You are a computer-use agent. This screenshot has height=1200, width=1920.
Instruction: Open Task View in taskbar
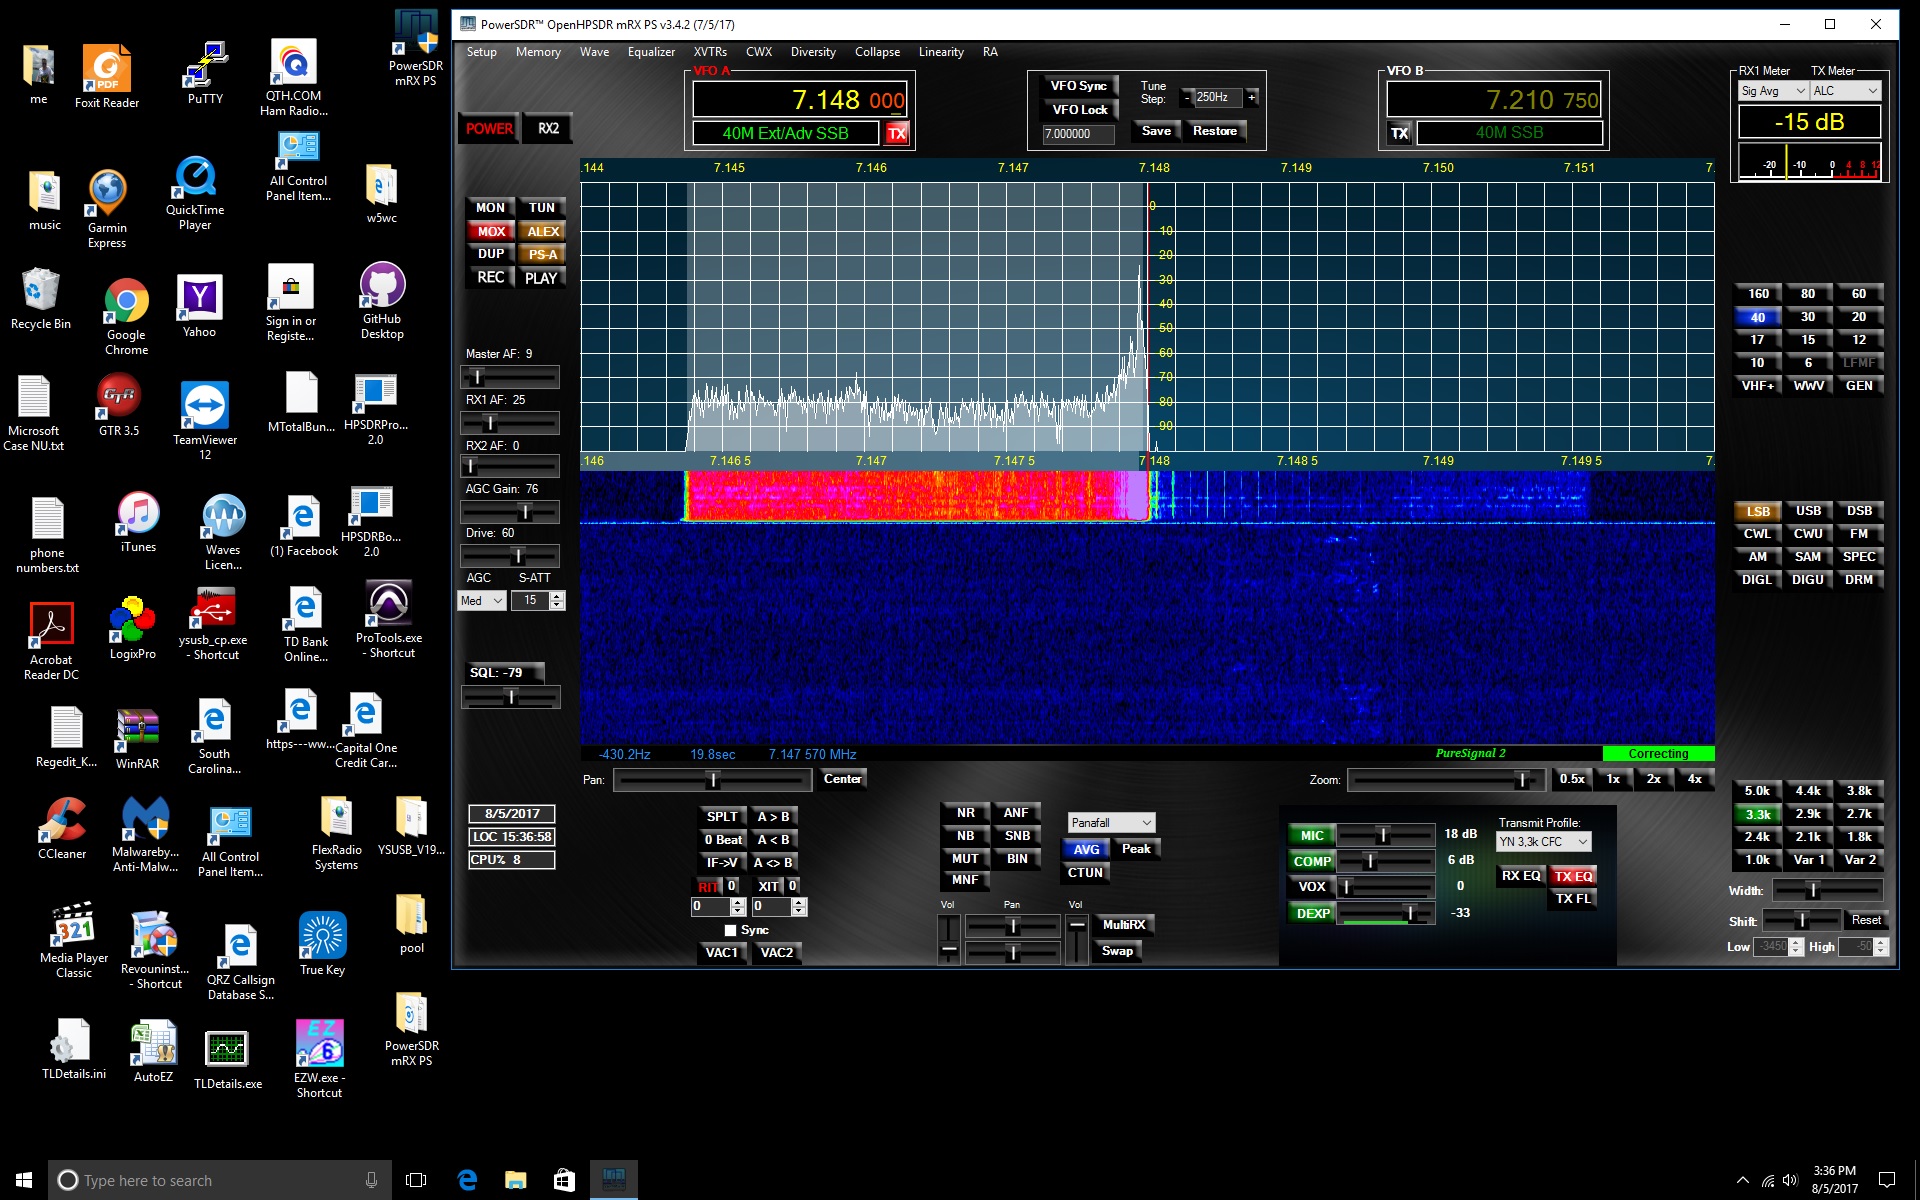point(416,1180)
